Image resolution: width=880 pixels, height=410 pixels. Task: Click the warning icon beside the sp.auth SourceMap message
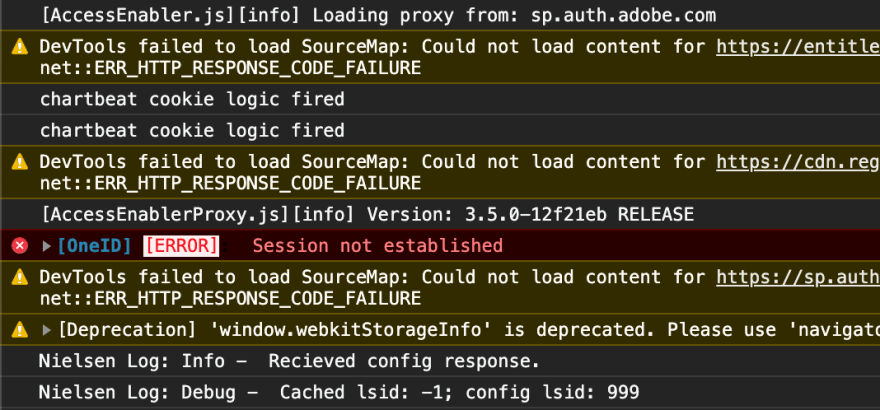20,277
